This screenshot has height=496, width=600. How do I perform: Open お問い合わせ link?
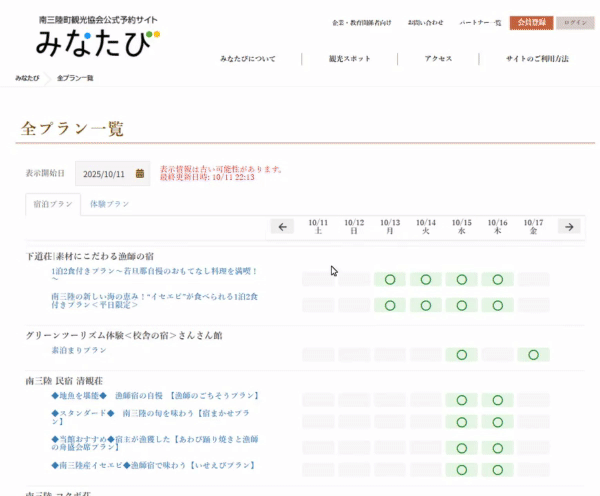click(x=426, y=23)
